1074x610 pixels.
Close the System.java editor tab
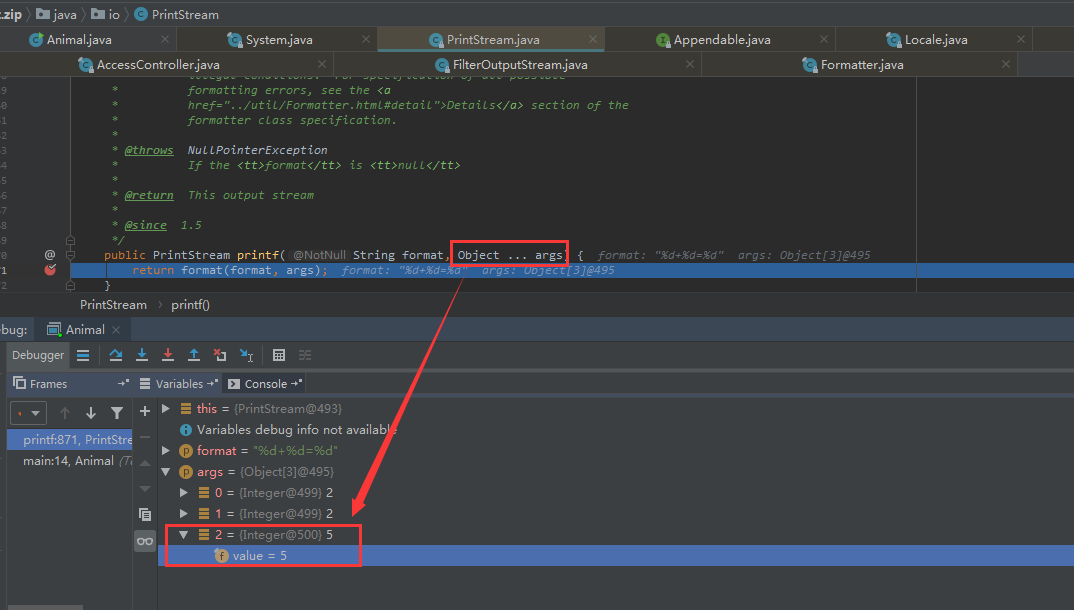[366, 40]
